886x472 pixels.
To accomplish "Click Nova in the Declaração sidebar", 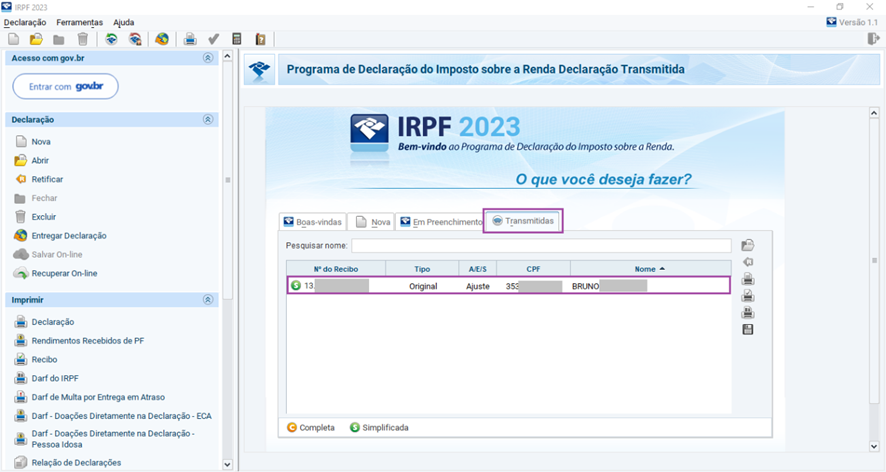I will (41, 142).
